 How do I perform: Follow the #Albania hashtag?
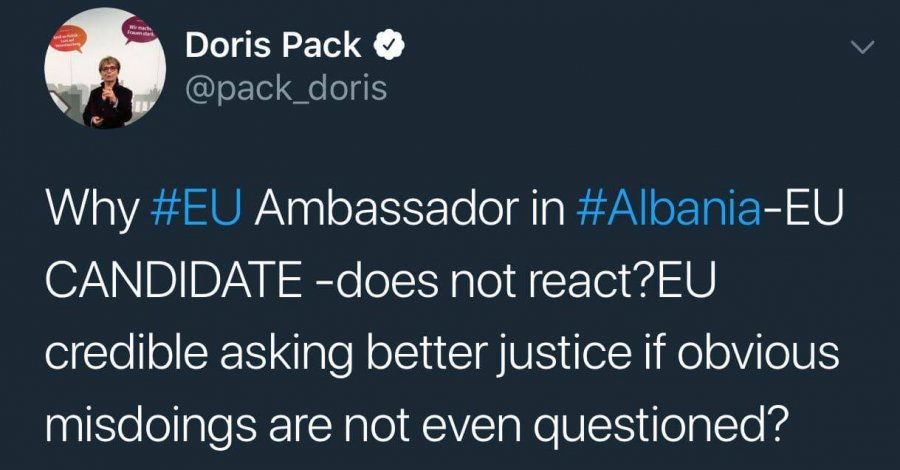(x=669, y=209)
